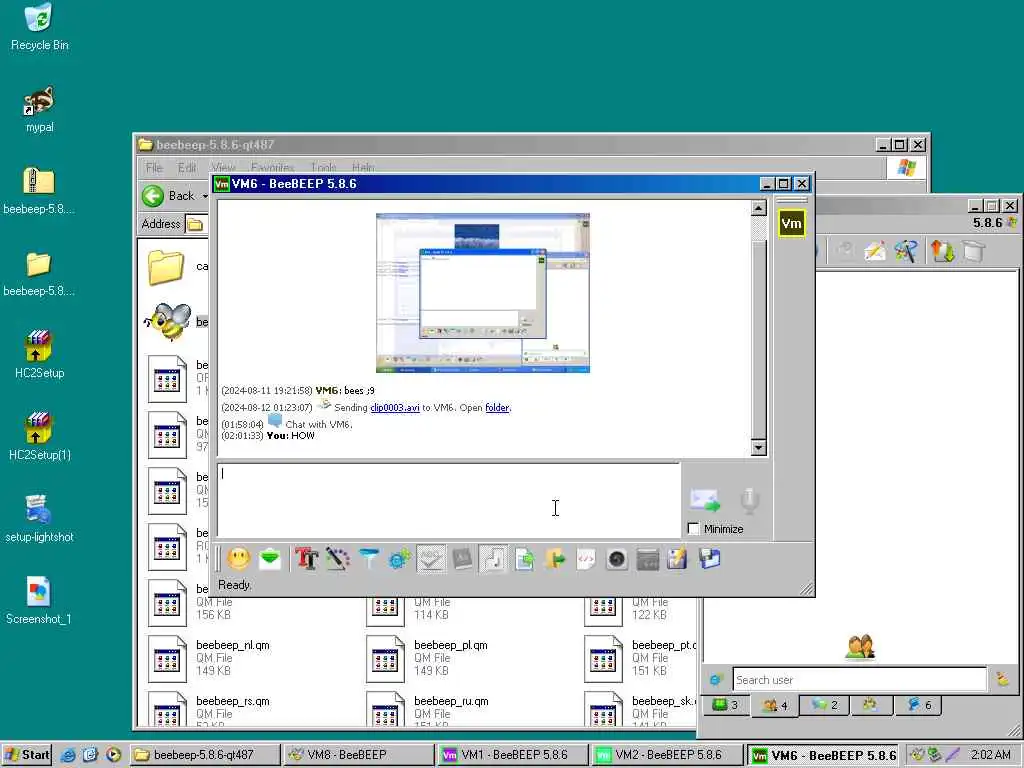
Task: Click the tools settings icon in BeeBEEP main window
Action: (x=906, y=251)
